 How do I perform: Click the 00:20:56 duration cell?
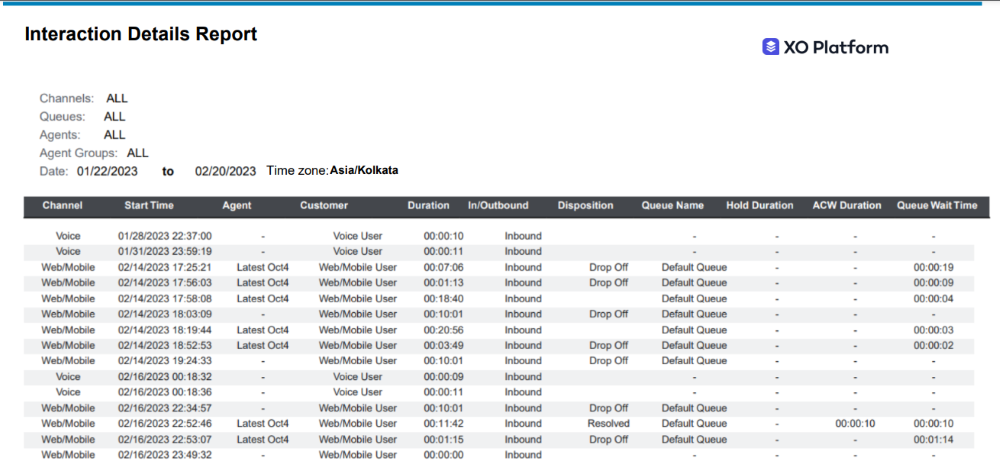pyautogui.click(x=443, y=330)
